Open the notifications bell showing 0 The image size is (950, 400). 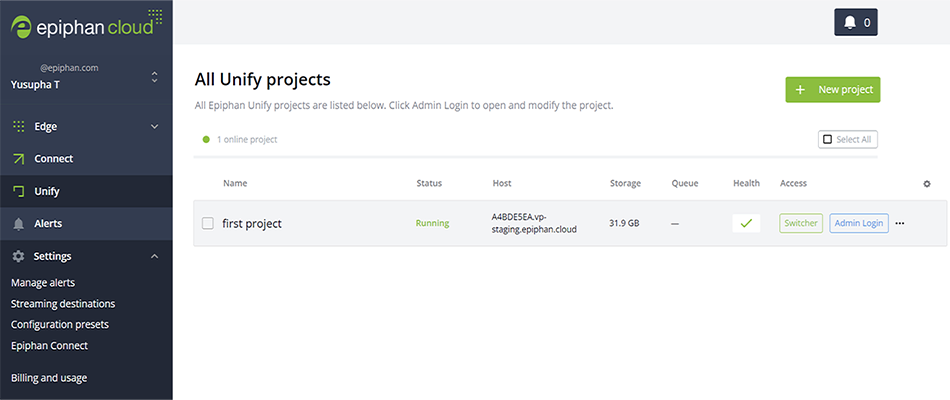855,22
